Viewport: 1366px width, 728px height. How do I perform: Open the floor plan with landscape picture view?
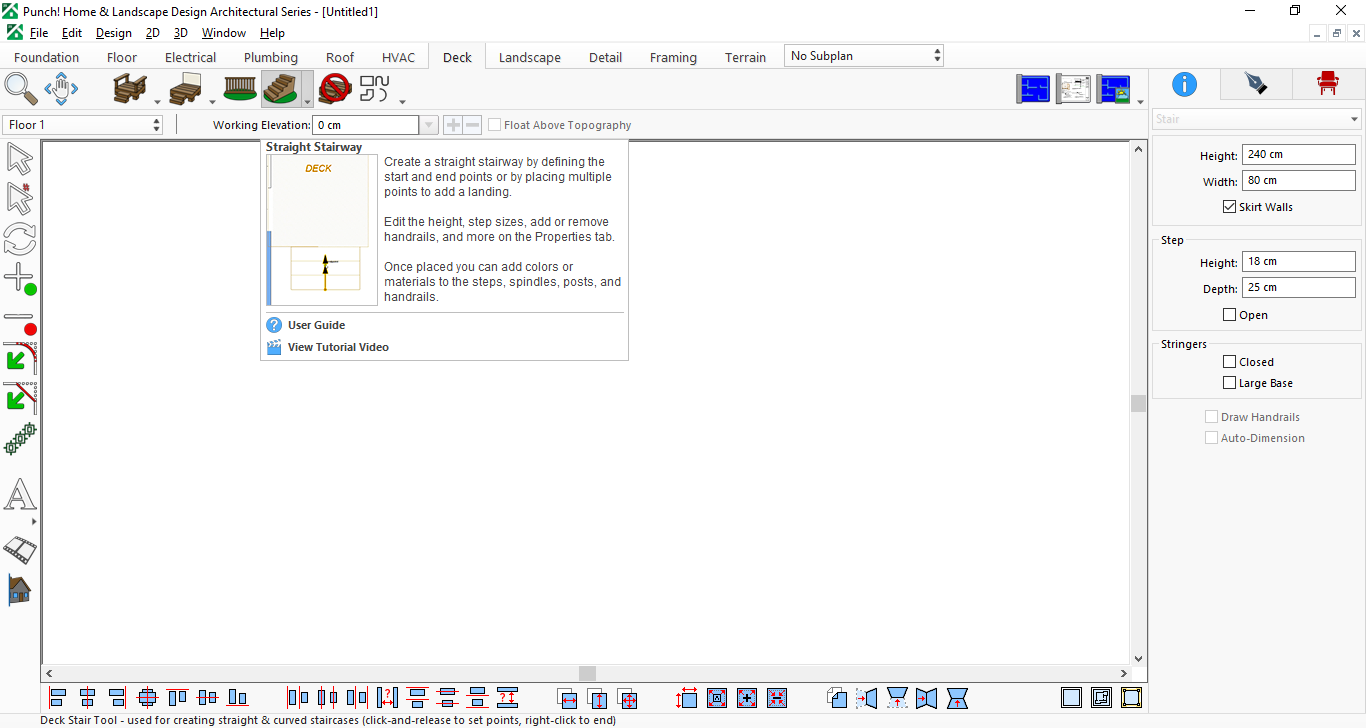click(x=1113, y=89)
